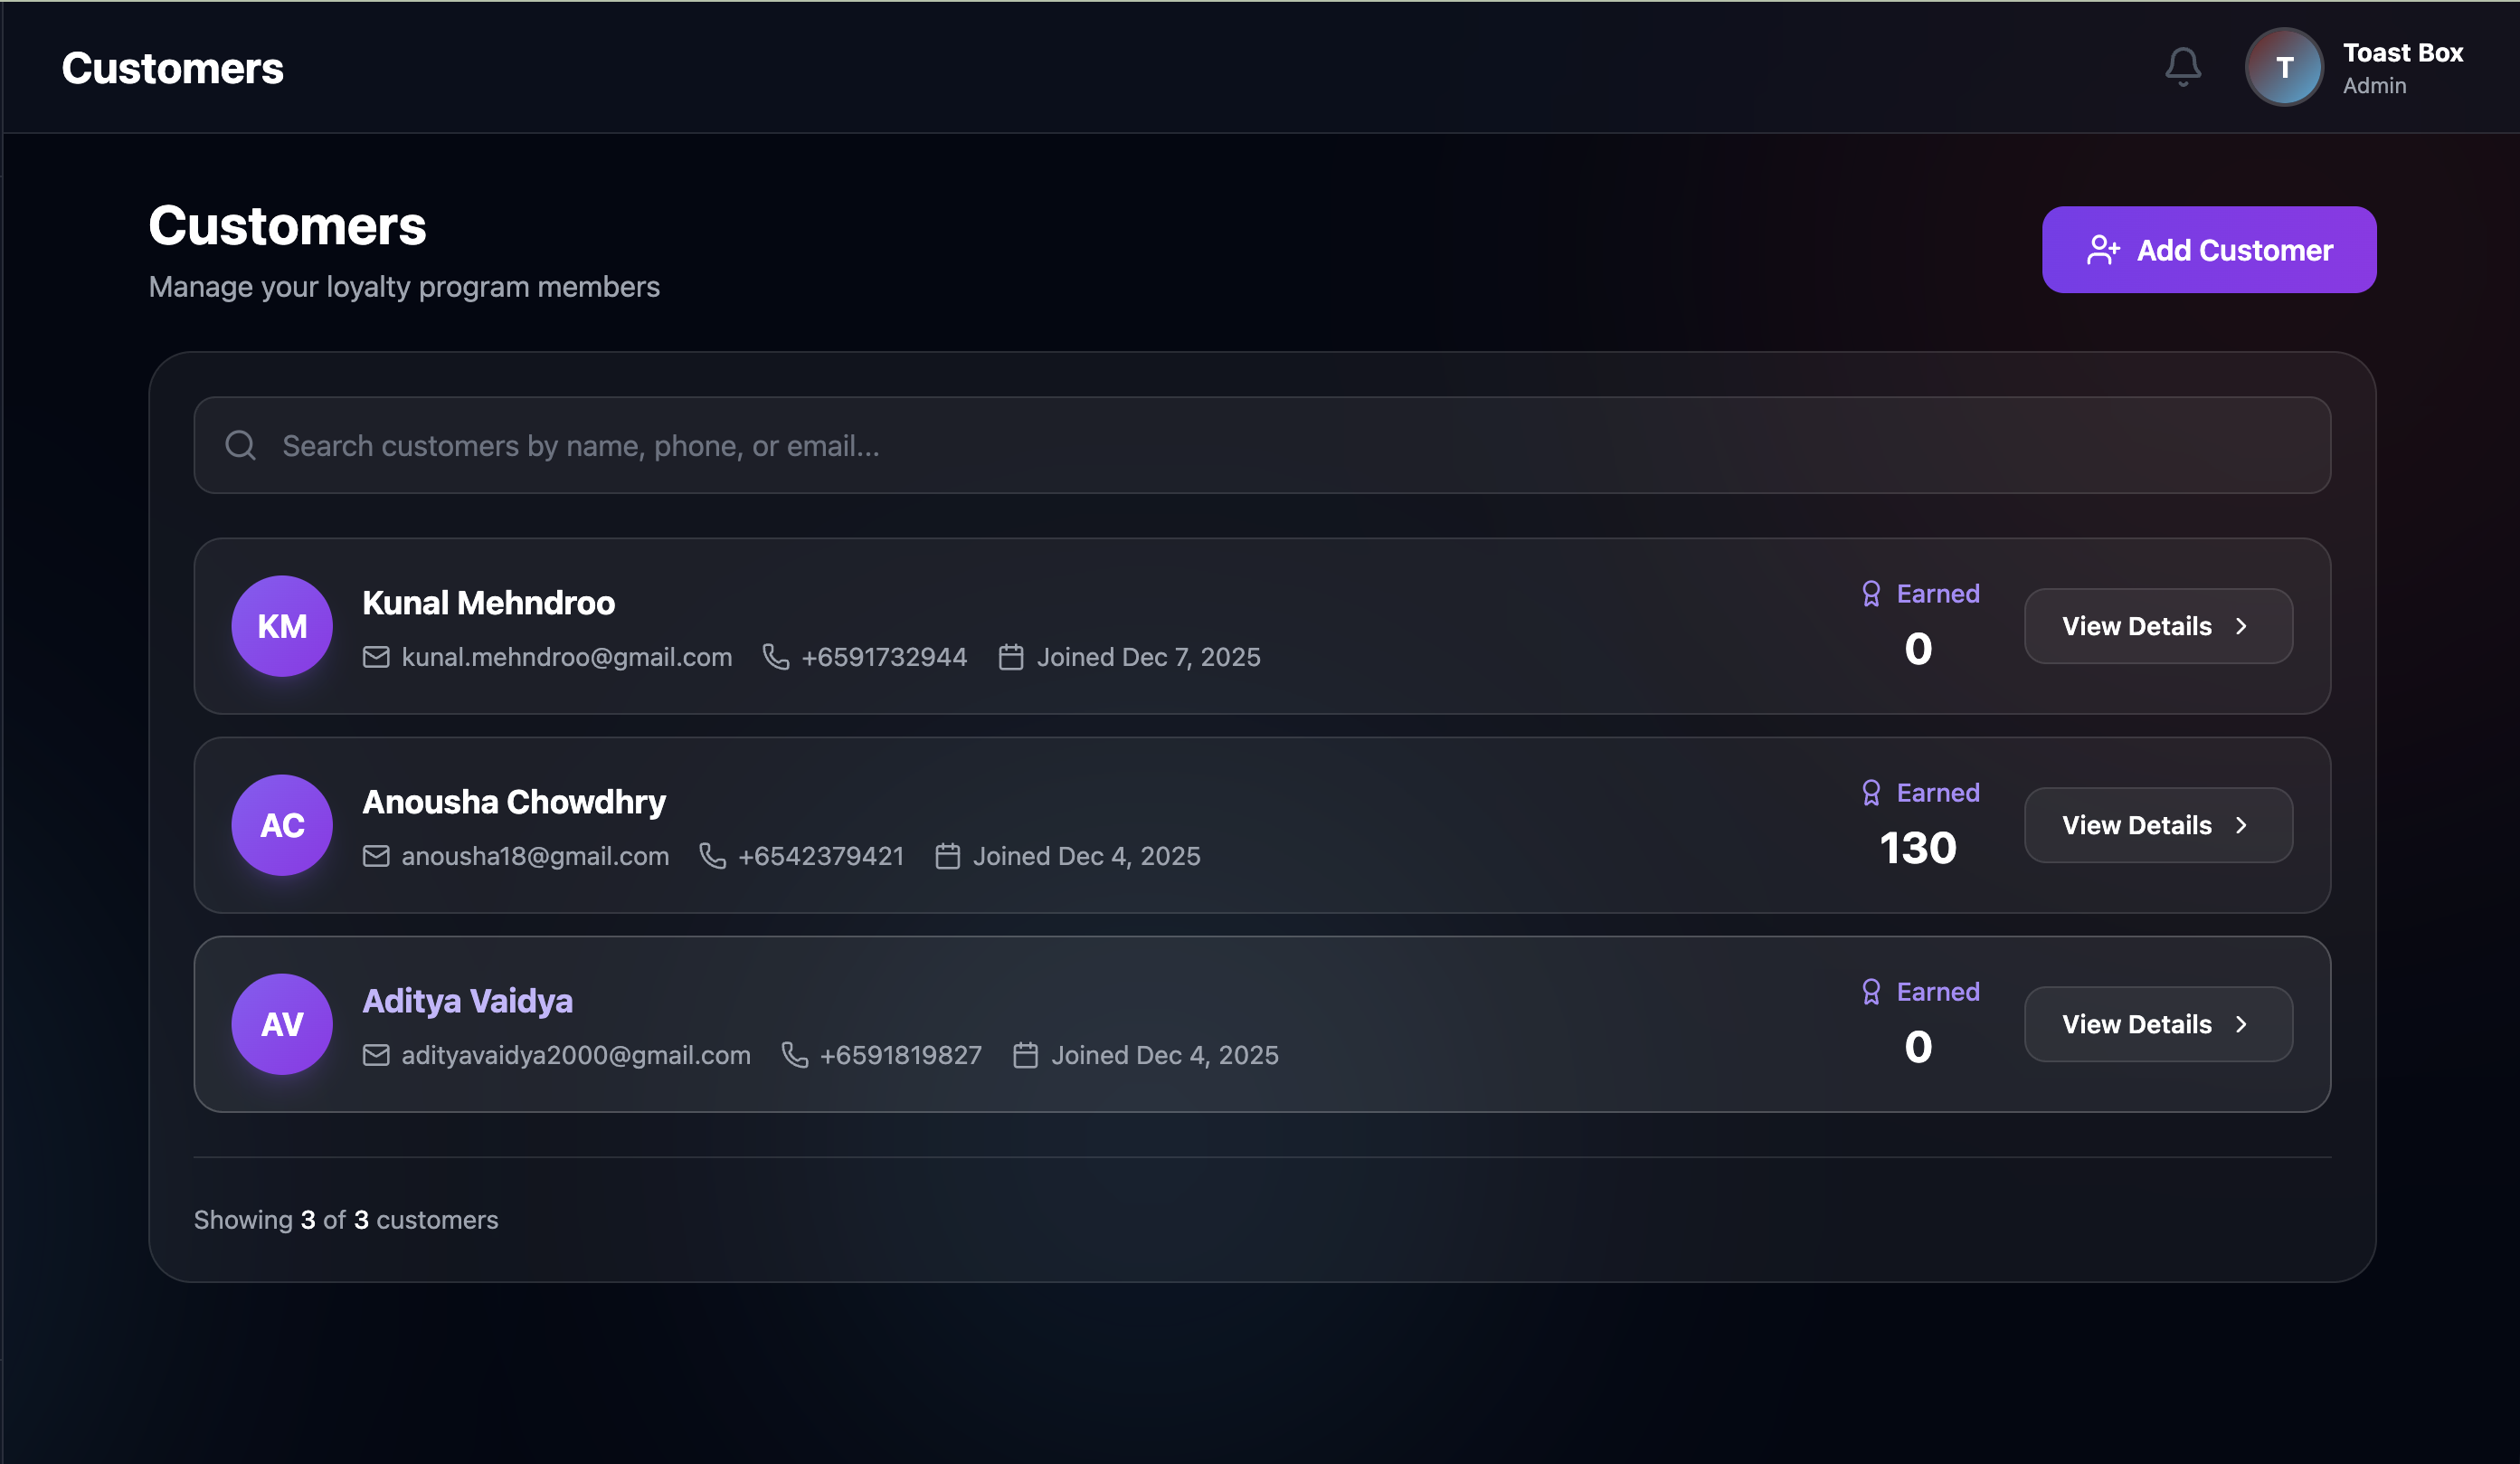
Task: Click the envelope icon beside kunal.mehndroo@gmail.com
Action: 376,657
